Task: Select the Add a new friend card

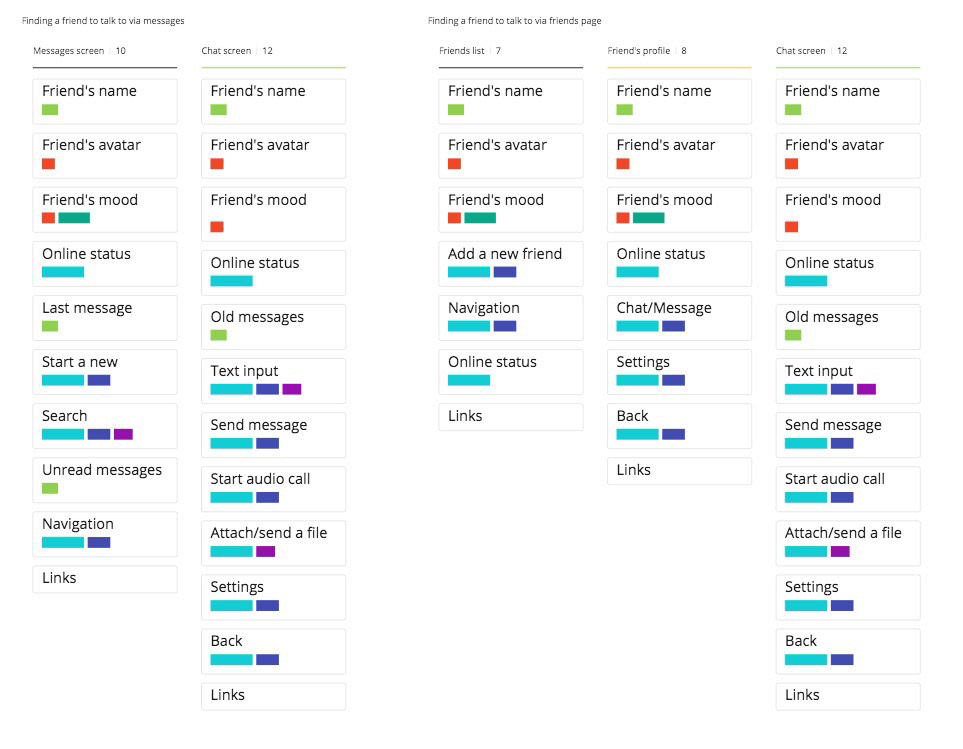Action: (x=511, y=263)
